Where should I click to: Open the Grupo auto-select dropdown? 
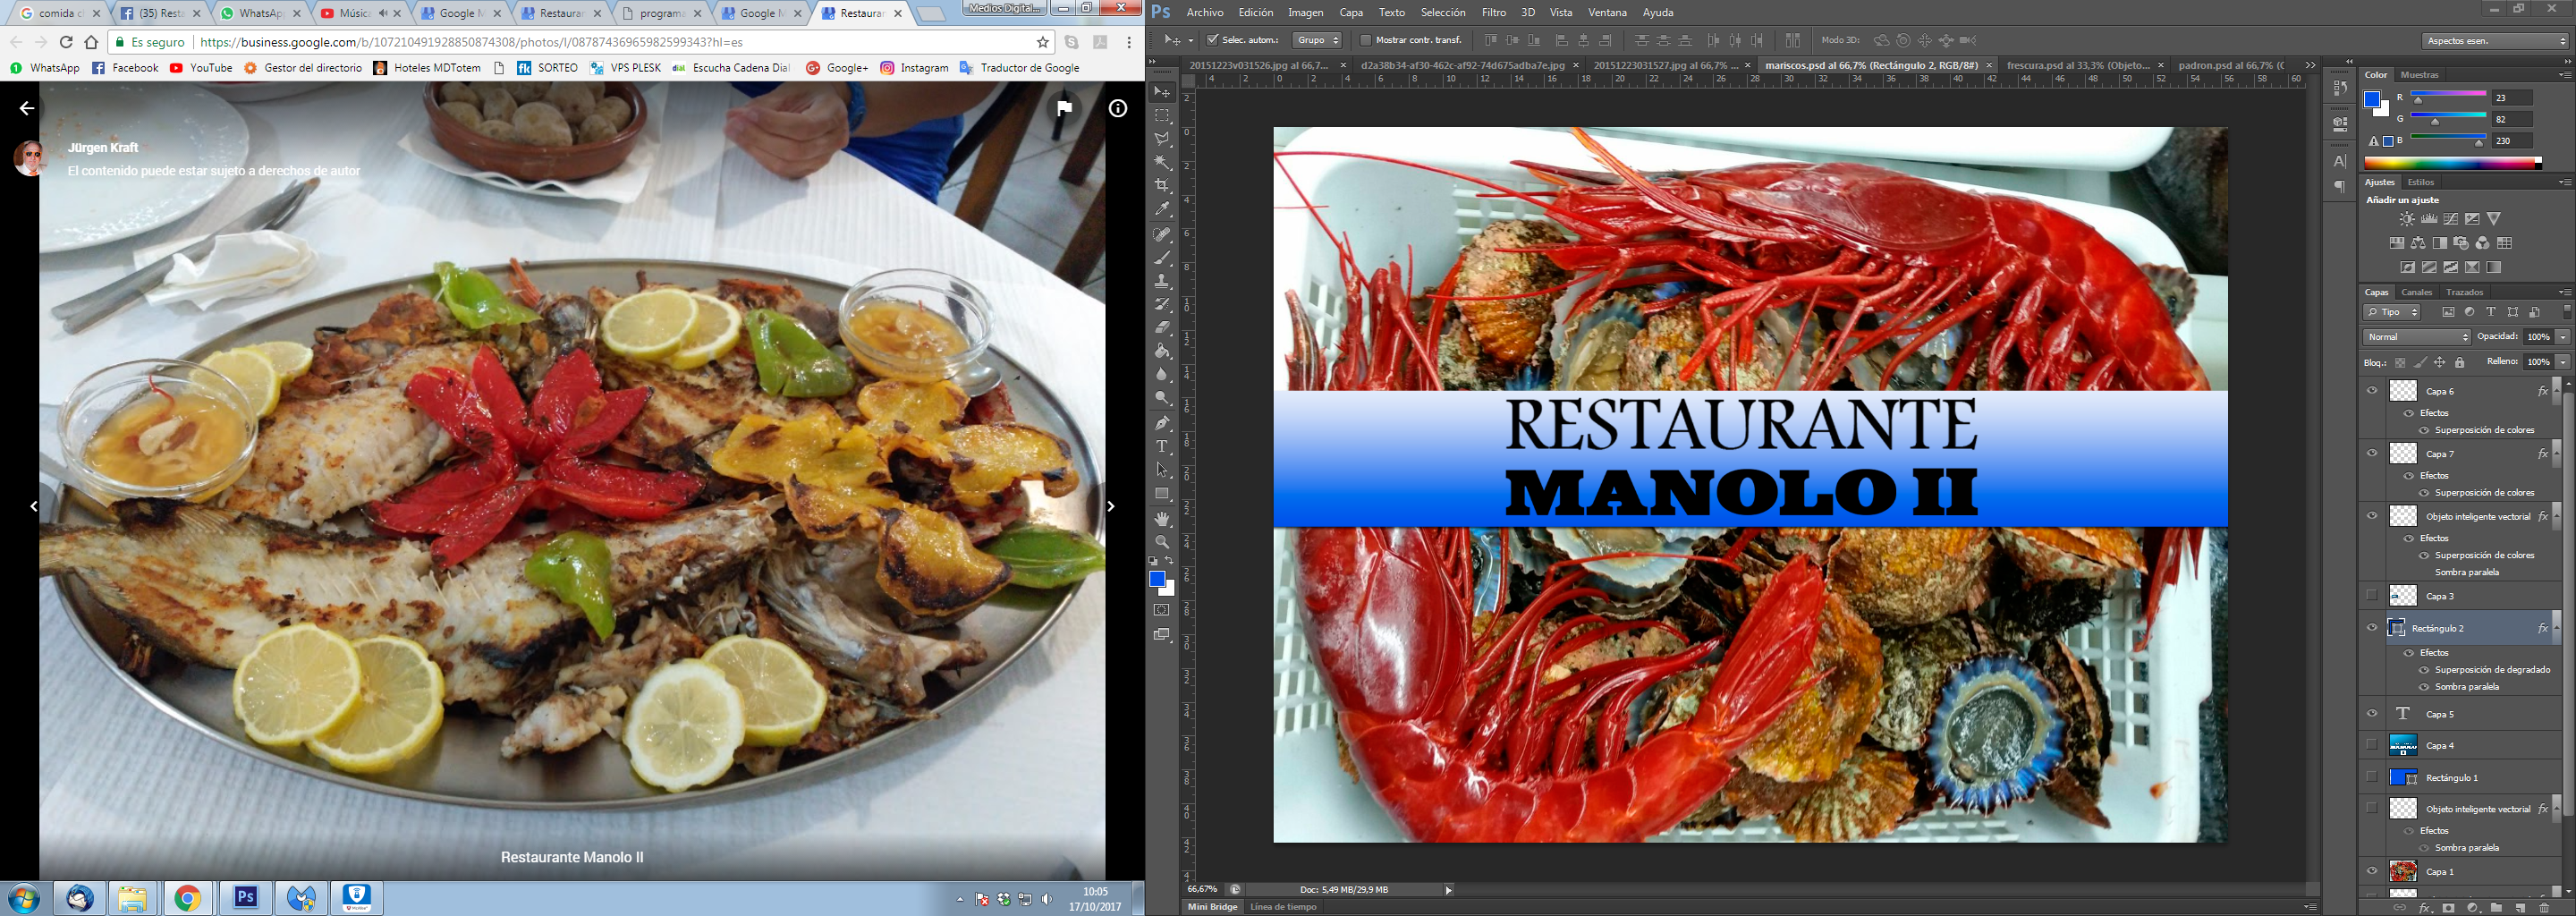1317,40
